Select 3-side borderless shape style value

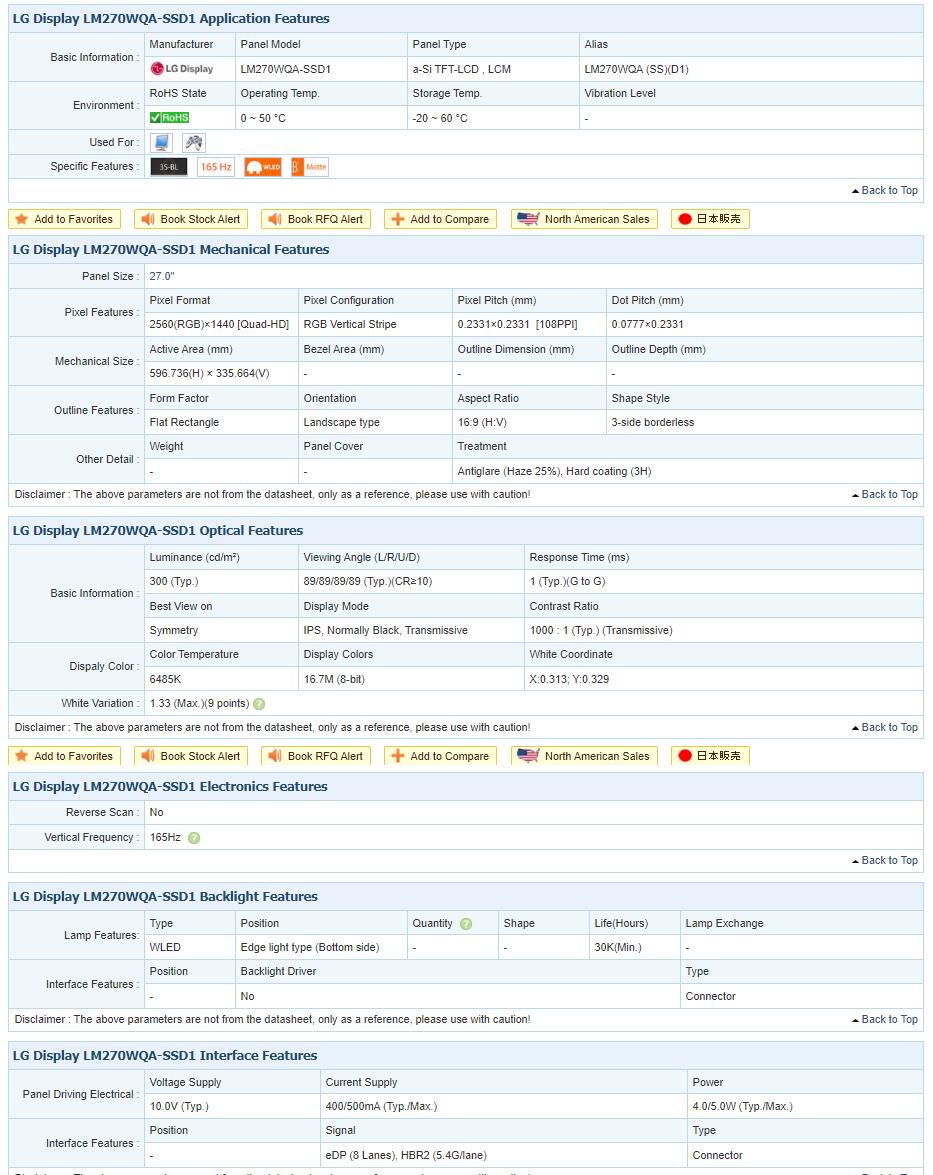(x=653, y=423)
